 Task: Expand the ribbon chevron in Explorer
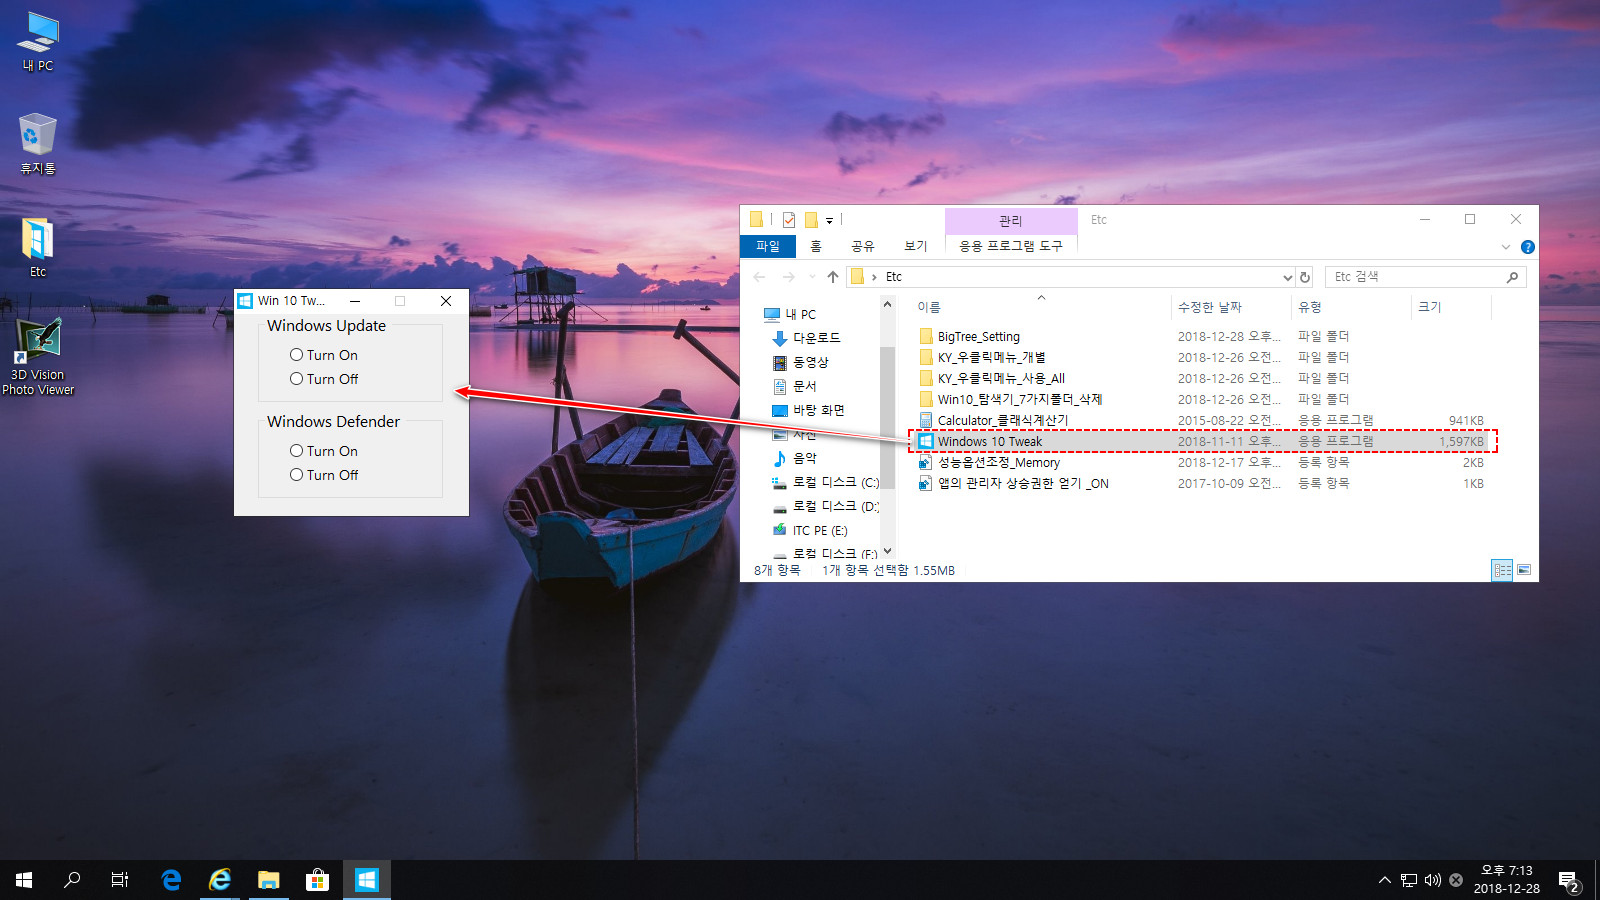point(1506,247)
